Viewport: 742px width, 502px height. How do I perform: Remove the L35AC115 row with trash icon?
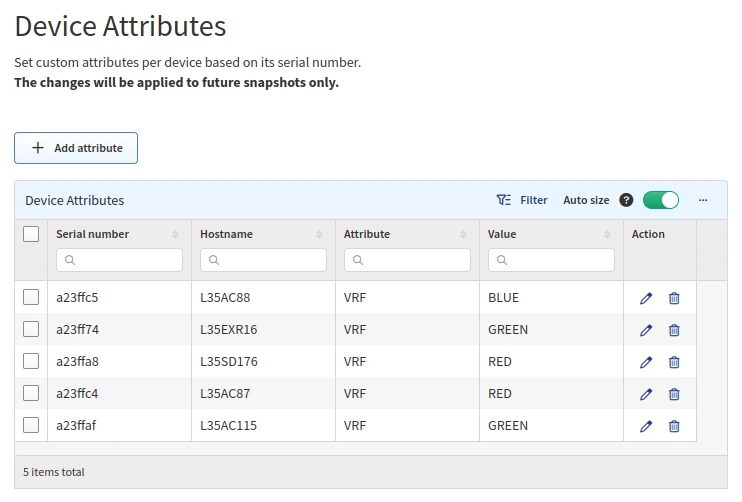click(674, 426)
